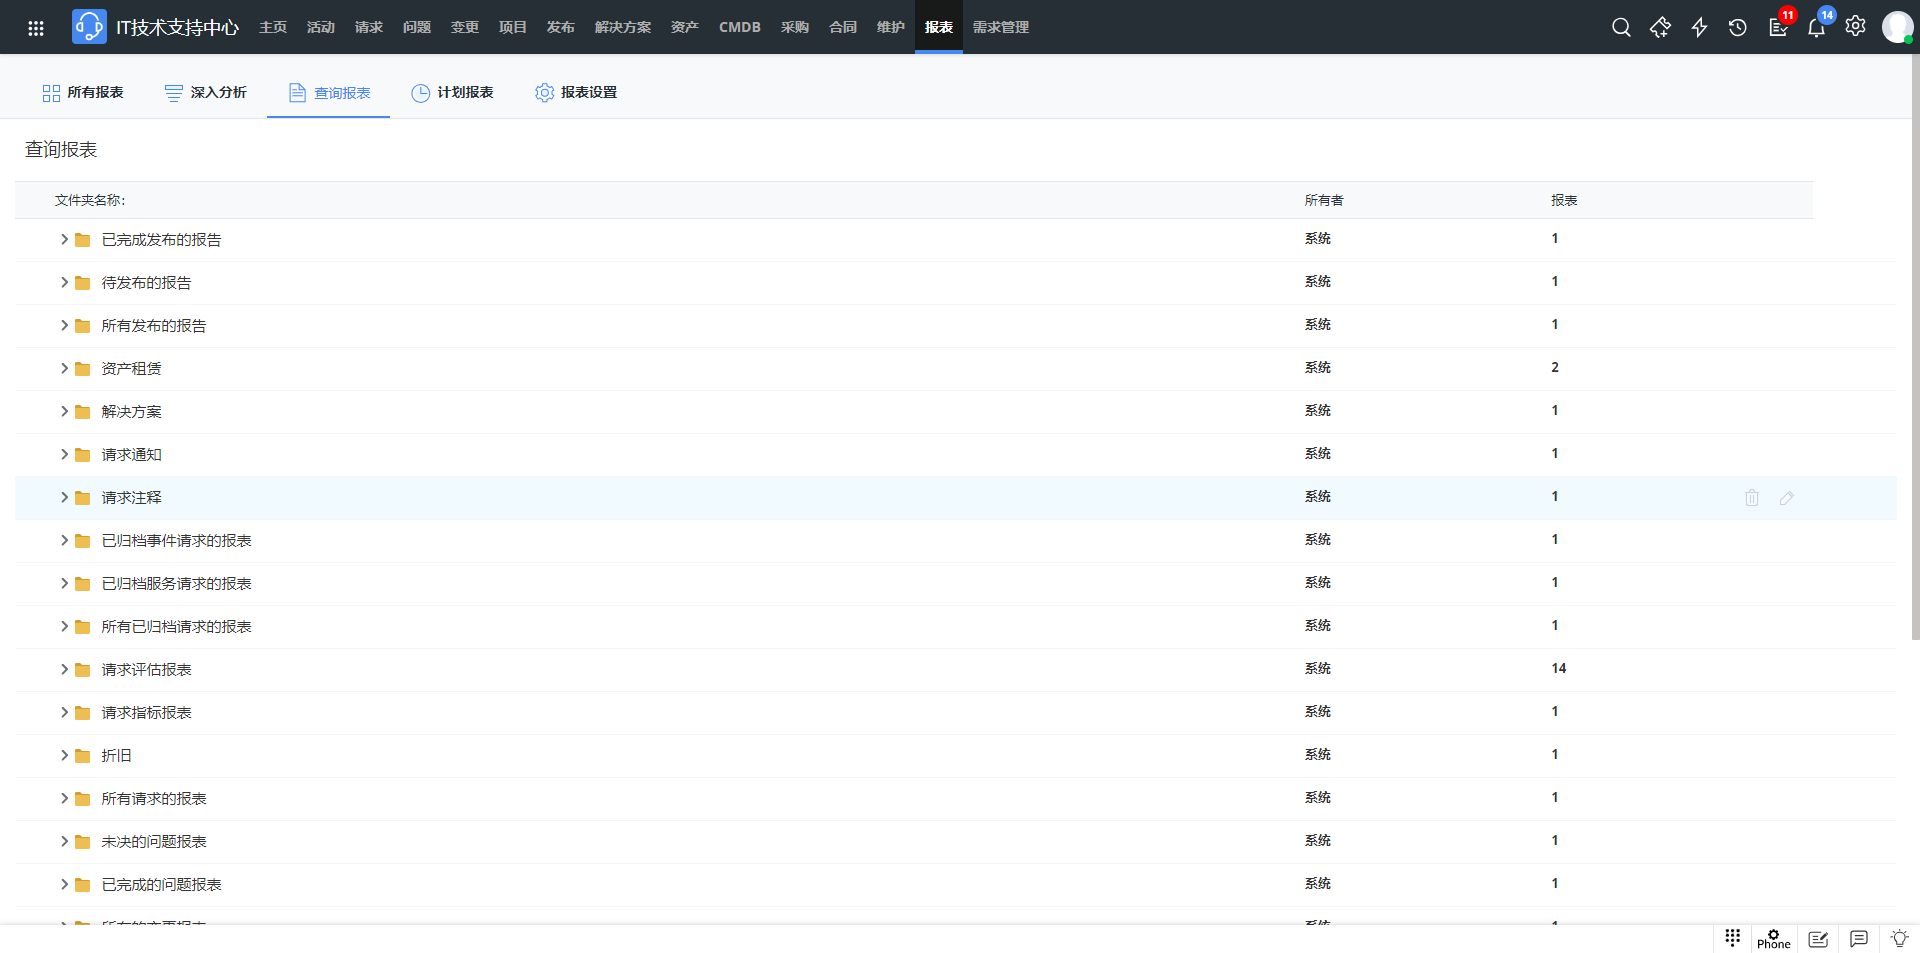Open the 需求管理 module in top menu

pyautogui.click(x=1001, y=27)
